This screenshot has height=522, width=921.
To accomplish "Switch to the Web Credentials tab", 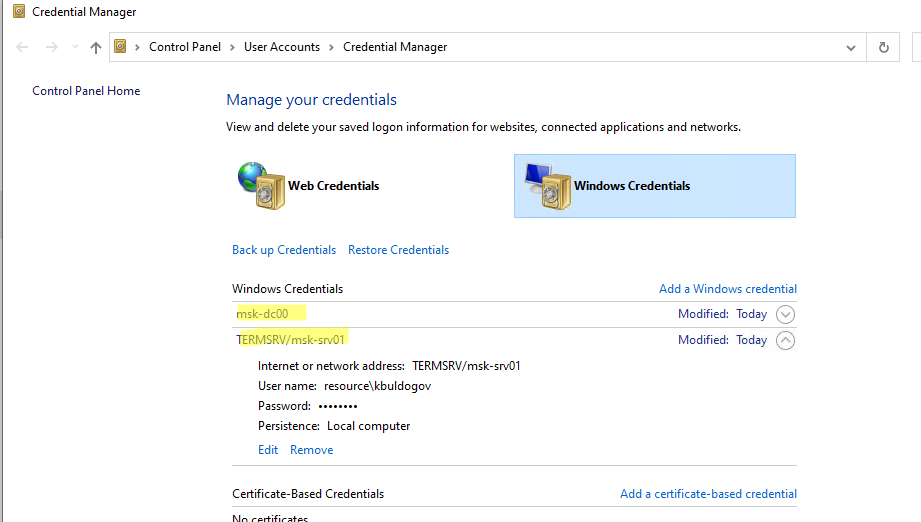I will (333, 186).
